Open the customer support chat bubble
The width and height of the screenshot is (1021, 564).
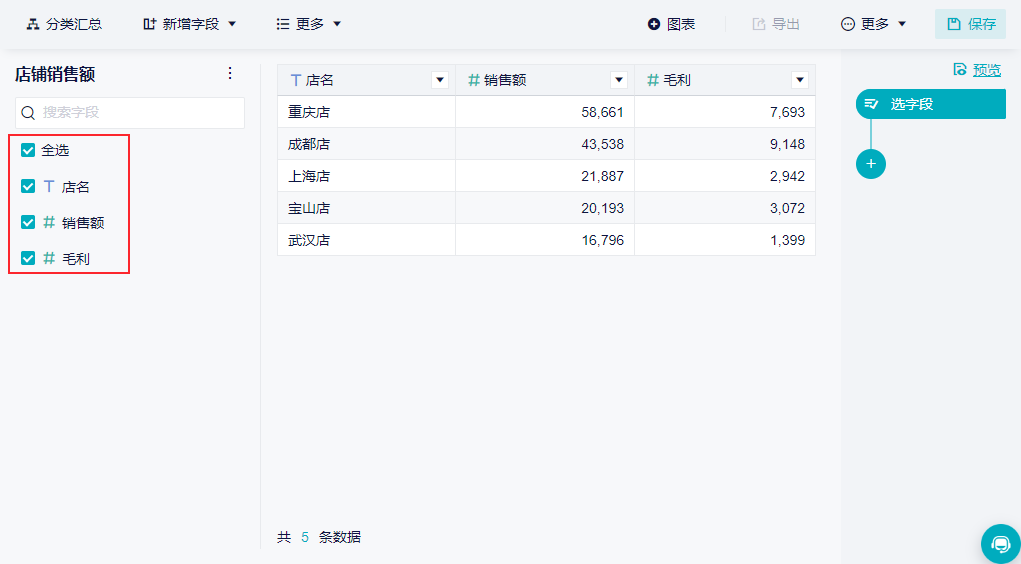point(1000,543)
